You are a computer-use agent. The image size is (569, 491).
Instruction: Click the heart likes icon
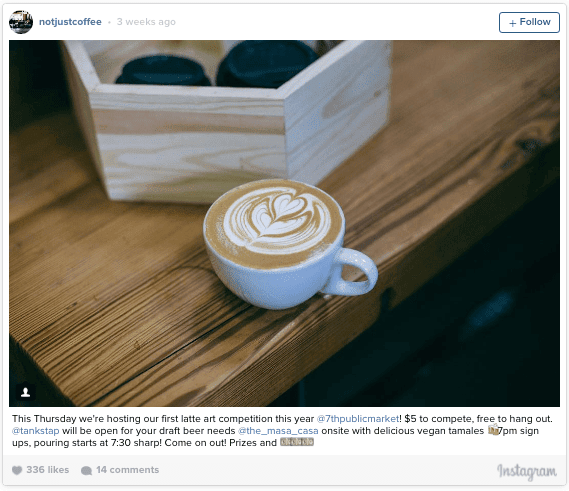[x=17, y=470]
